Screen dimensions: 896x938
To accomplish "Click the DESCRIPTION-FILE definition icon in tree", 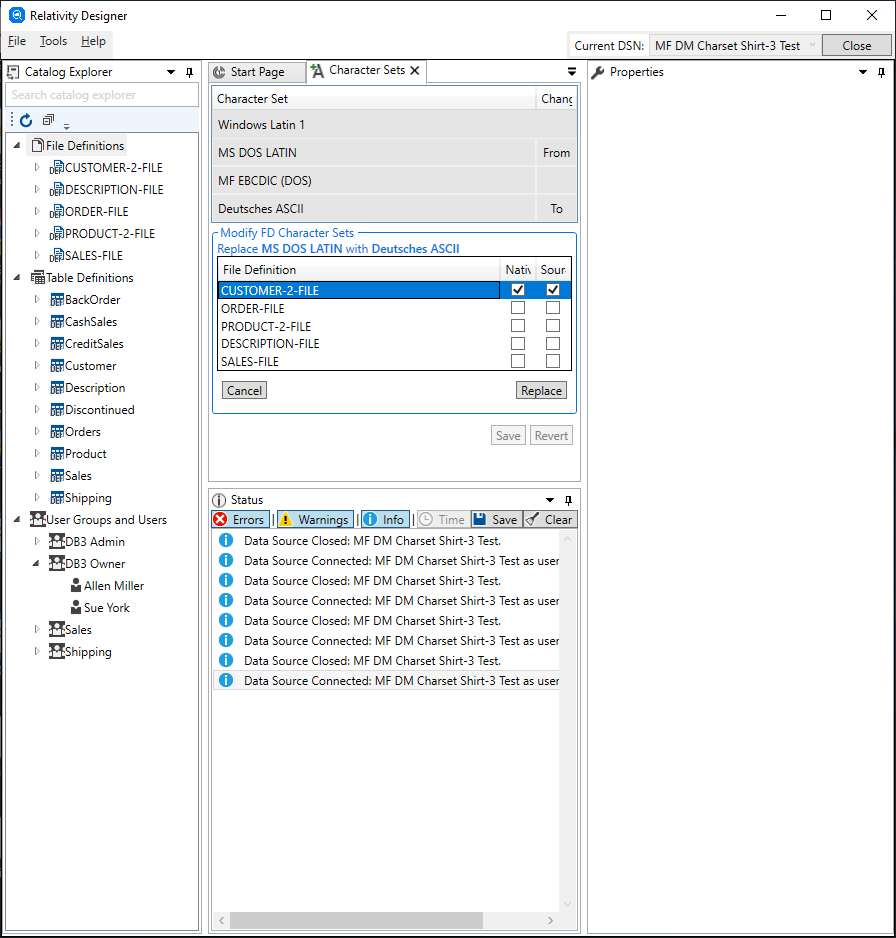I will click(56, 190).
